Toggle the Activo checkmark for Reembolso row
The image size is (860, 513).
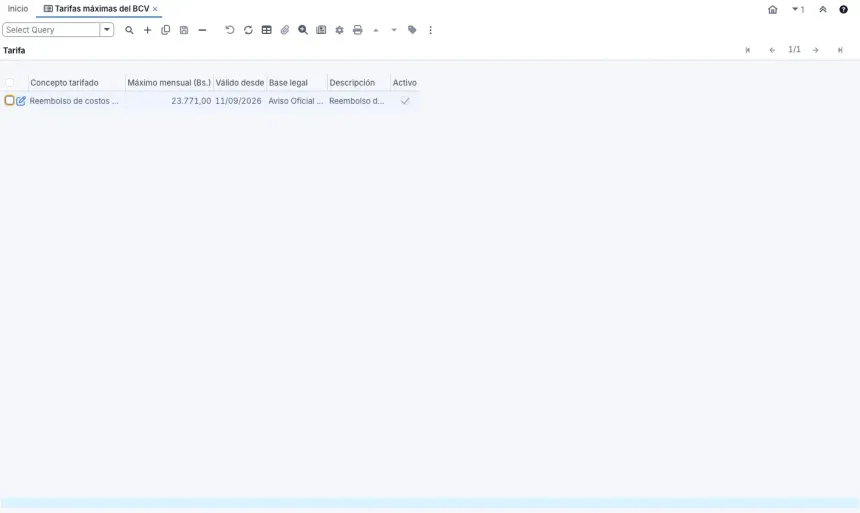point(405,101)
